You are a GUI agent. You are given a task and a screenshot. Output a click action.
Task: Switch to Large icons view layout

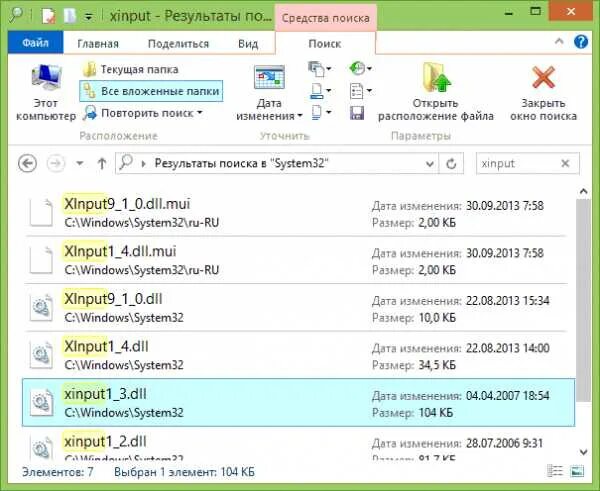tap(577, 471)
